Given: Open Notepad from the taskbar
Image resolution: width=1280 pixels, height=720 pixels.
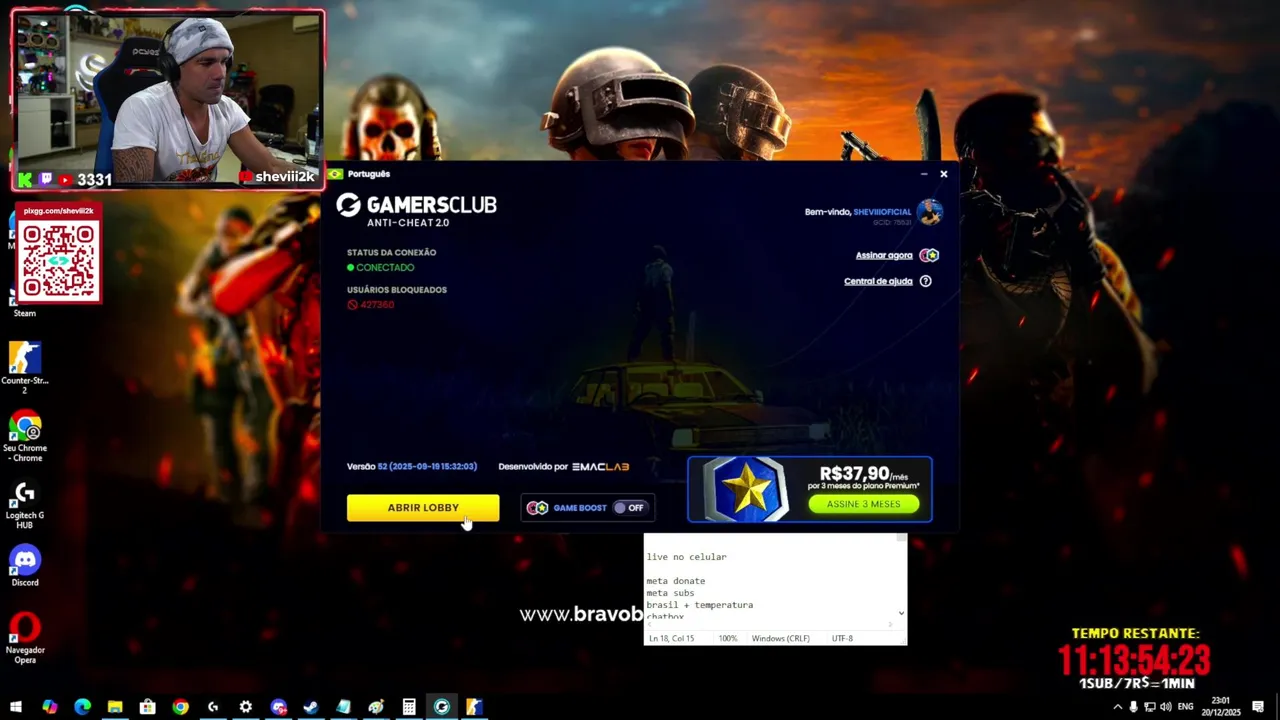Looking at the screenshot, I should click(x=343, y=707).
